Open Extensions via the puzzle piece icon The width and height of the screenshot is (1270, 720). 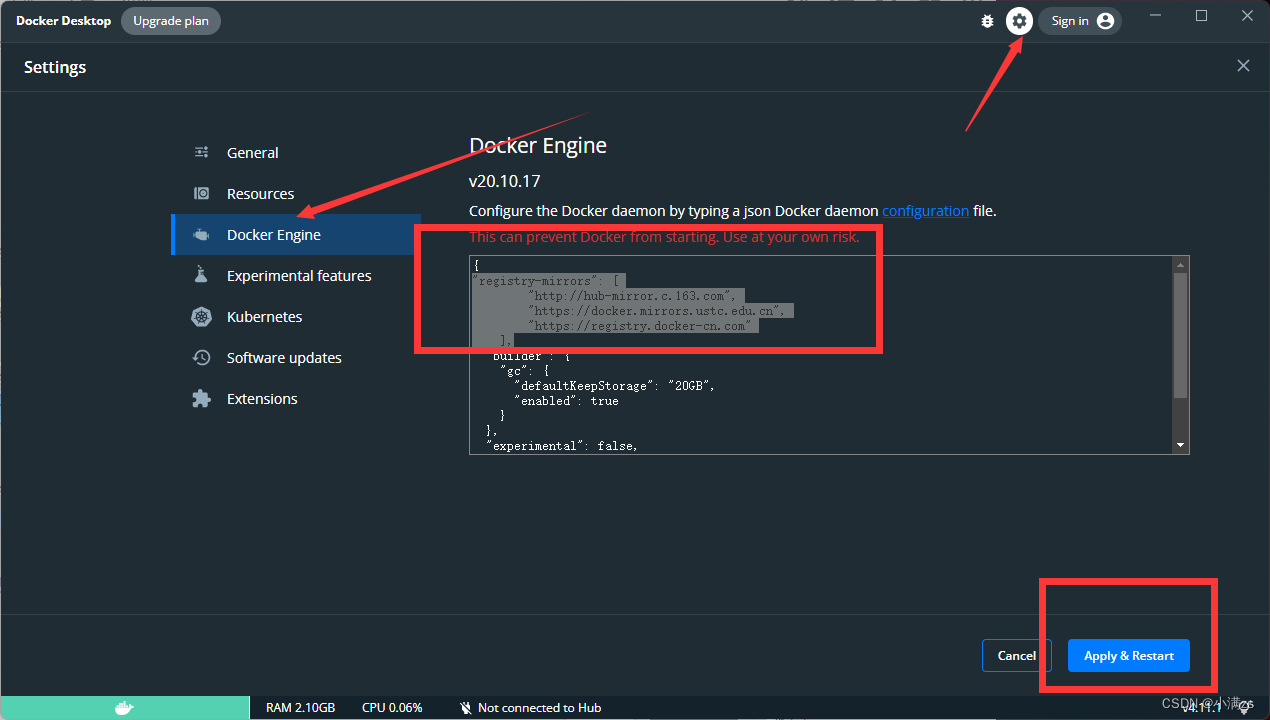pyautogui.click(x=200, y=398)
